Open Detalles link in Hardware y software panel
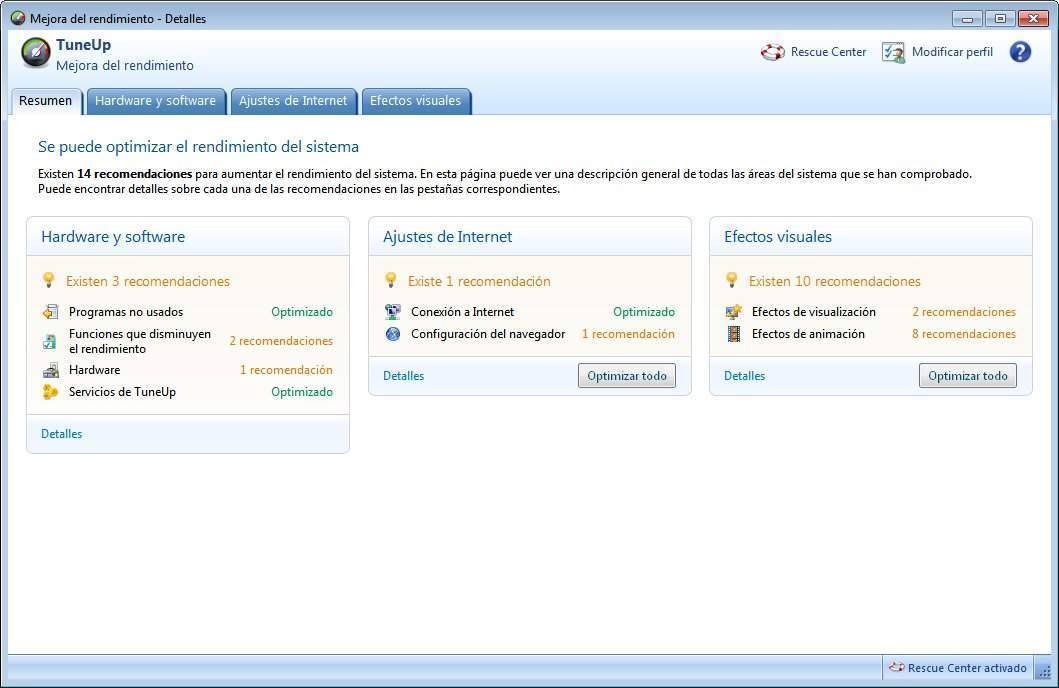This screenshot has width=1059, height=688. (x=61, y=434)
